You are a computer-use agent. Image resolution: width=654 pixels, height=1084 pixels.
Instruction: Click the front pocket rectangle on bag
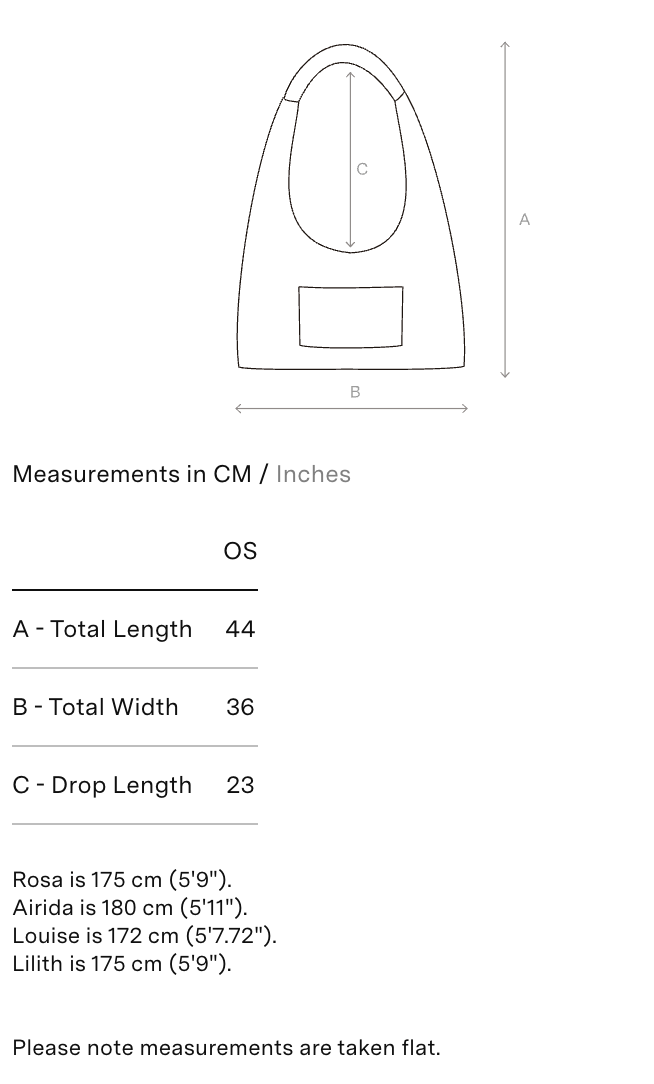pyautogui.click(x=351, y=316)
